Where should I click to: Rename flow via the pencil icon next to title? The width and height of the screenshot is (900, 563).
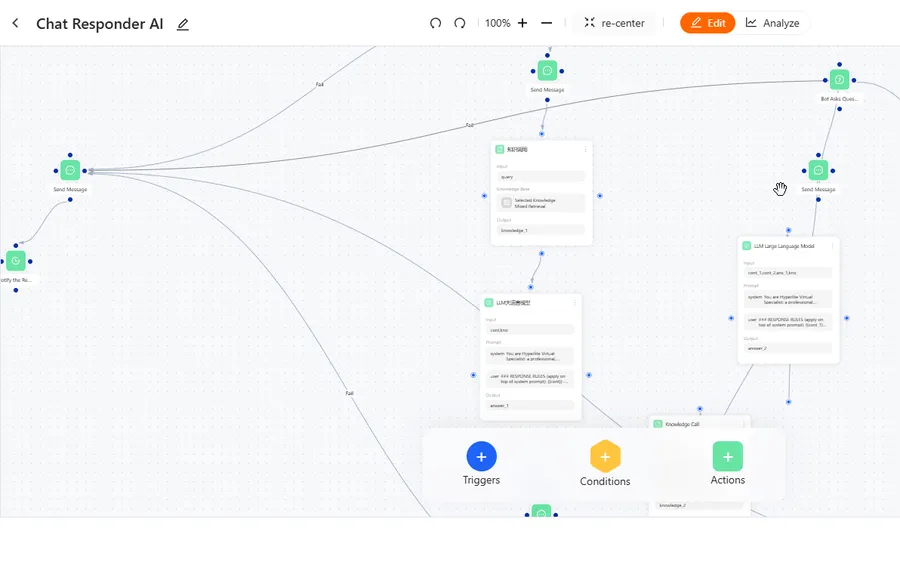pos(183,24)
